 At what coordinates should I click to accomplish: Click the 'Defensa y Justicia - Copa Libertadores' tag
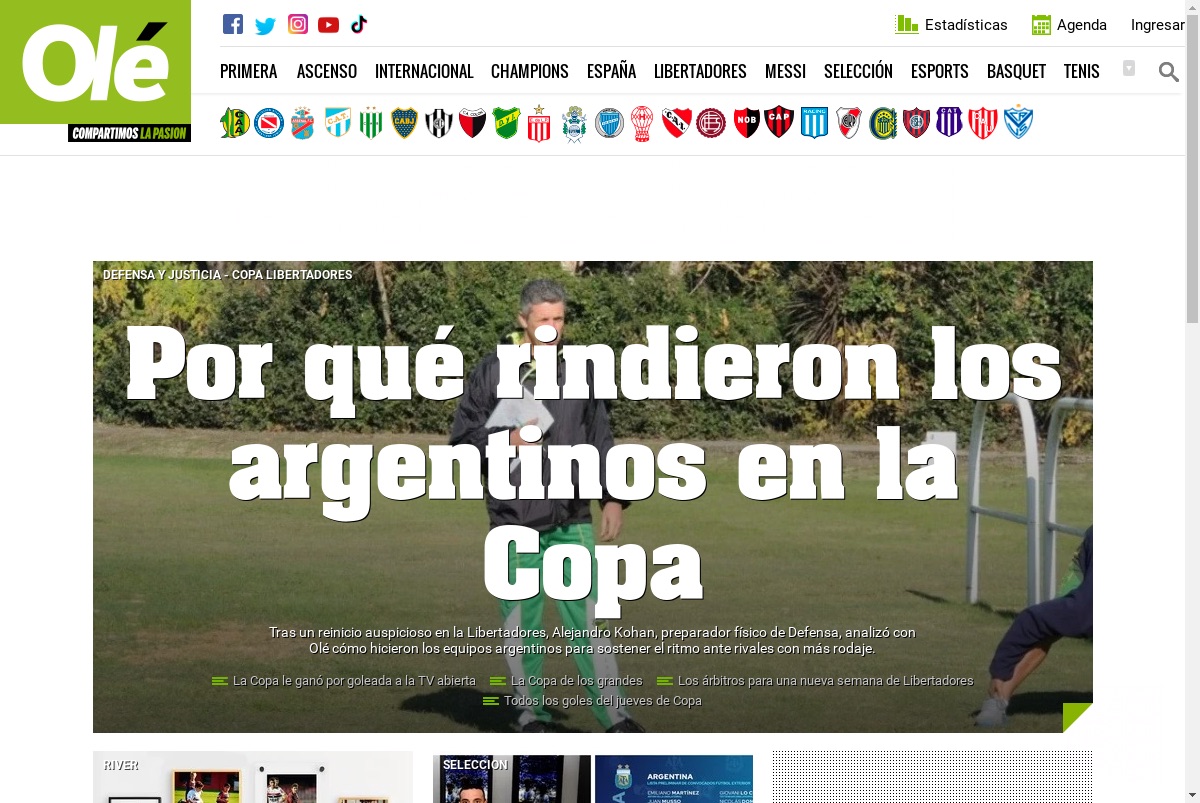[x=228, y=275]
